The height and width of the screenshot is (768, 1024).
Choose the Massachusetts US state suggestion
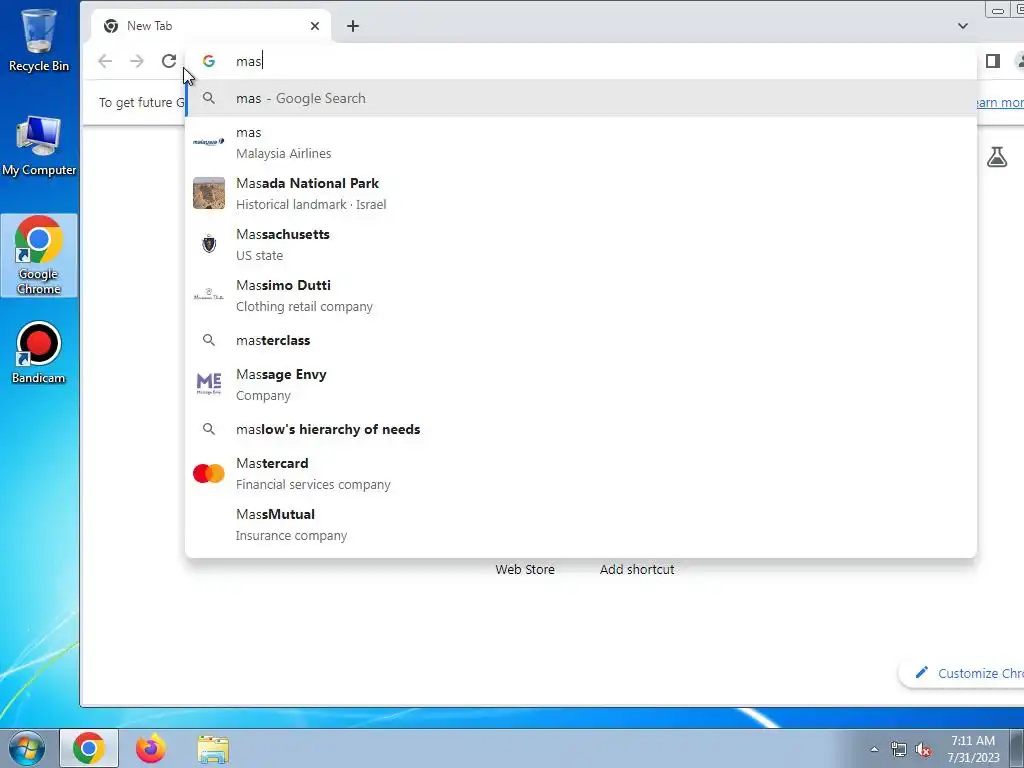[581, 244]
